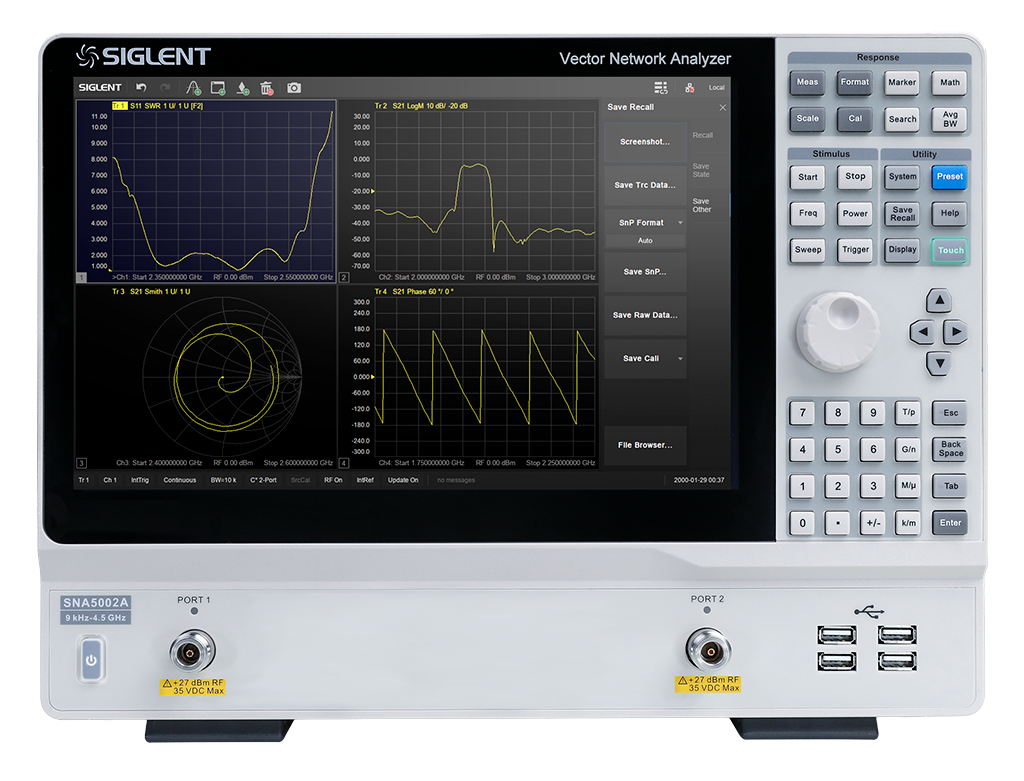Expand the Save Call dropdown
The image size is (1024, 781).
point(645,359)
